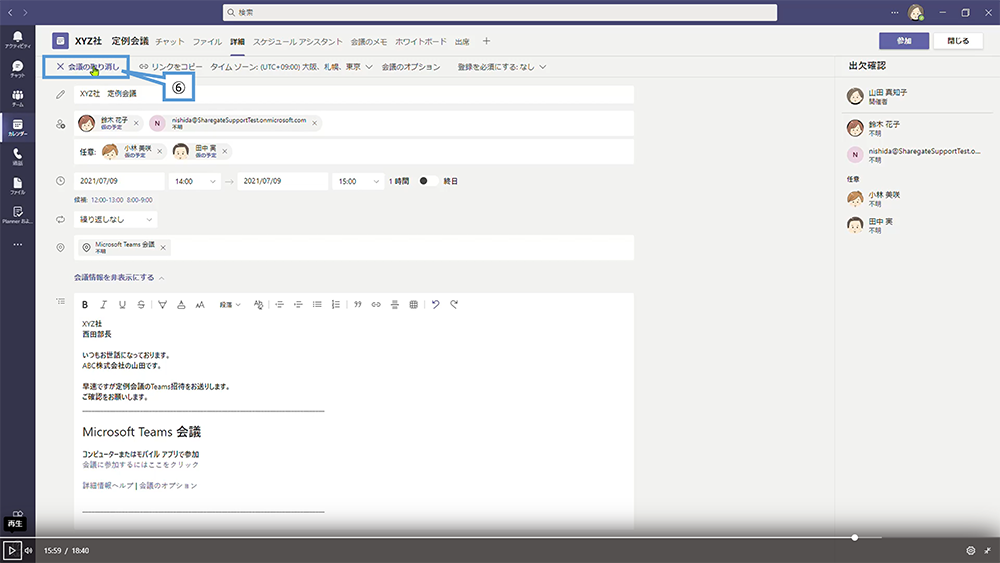
Task: Click the text highlight color icon
Action: pos(163,305)
